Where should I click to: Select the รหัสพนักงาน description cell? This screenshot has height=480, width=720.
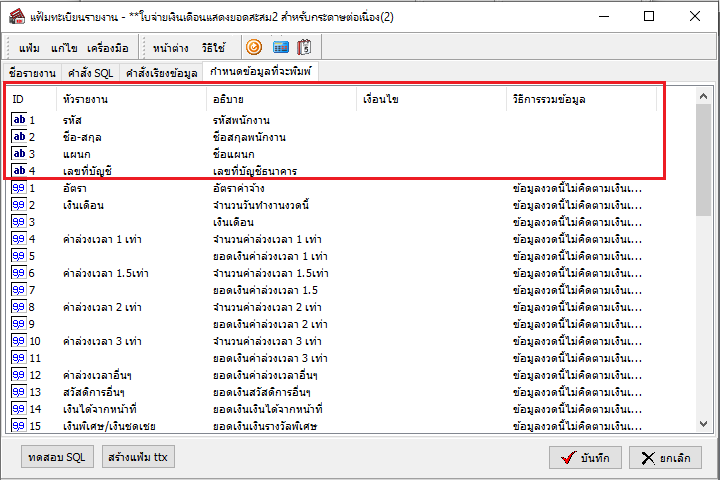tap(241, 120)
